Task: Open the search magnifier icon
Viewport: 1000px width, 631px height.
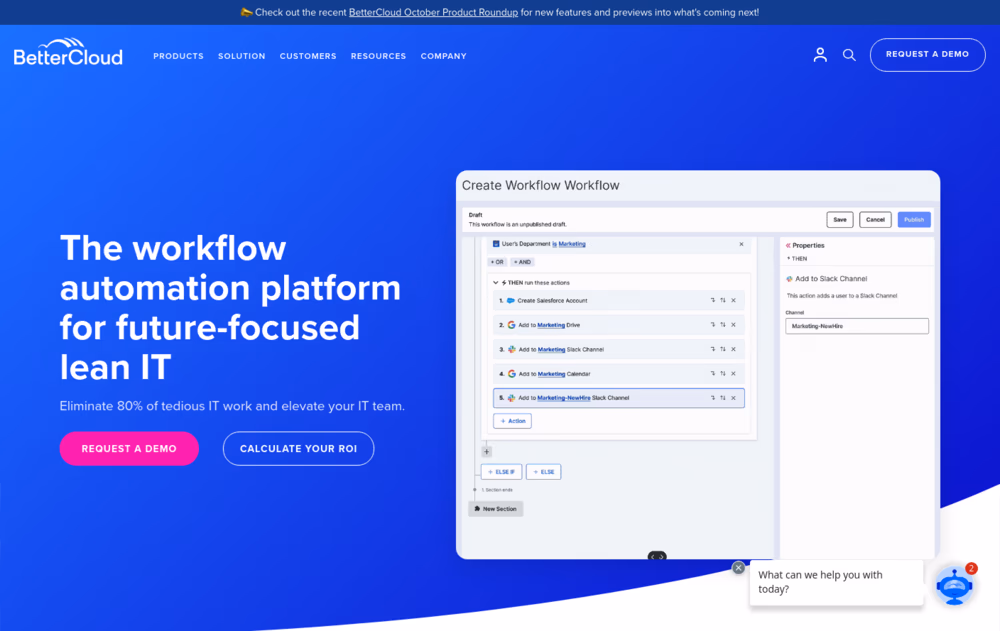Action: tap(849, 55)
